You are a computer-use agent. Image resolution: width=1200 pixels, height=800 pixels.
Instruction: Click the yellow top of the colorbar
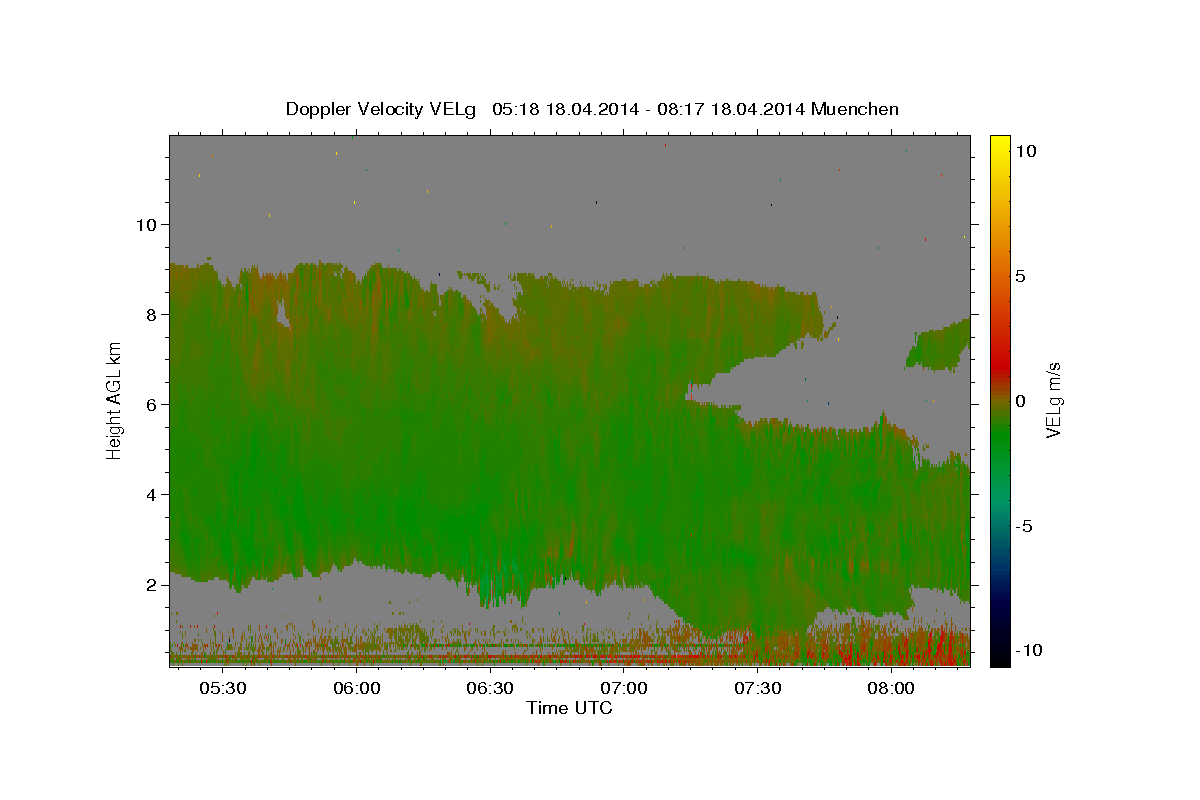(999, 145)
